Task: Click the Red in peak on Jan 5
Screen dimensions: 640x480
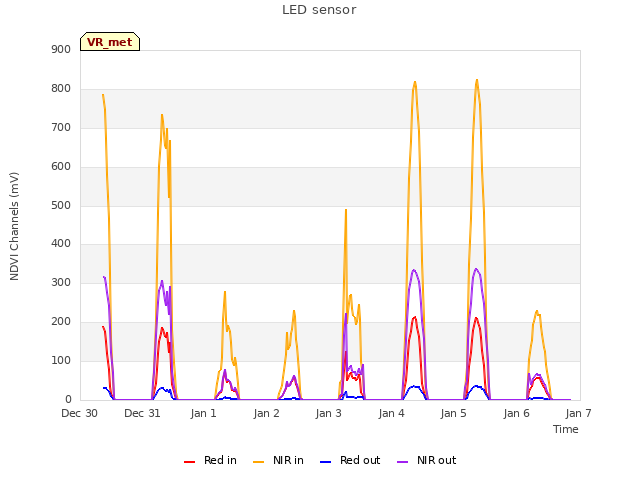Action: [x=476, y=318]
